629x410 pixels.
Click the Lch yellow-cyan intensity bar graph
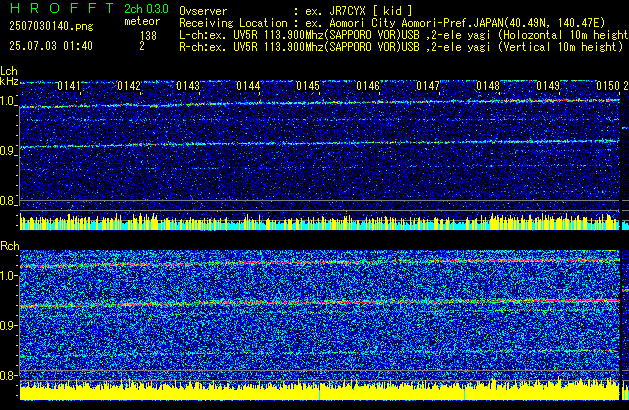point(320,221)
